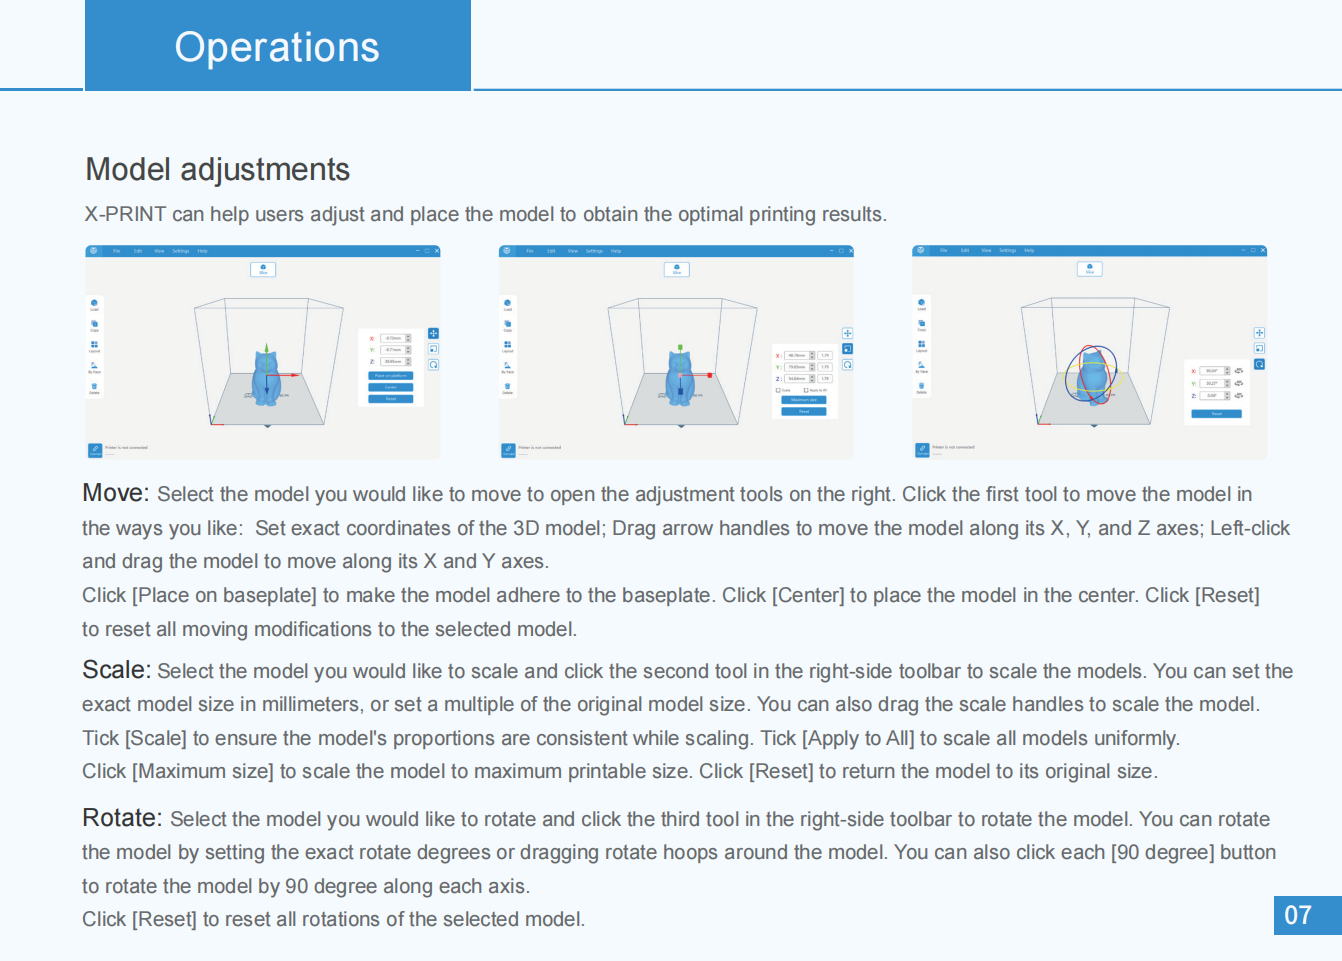Select the highlighted Move tool icon in the leftmost window
The image size is (1342, 961).
click(433, 333)
